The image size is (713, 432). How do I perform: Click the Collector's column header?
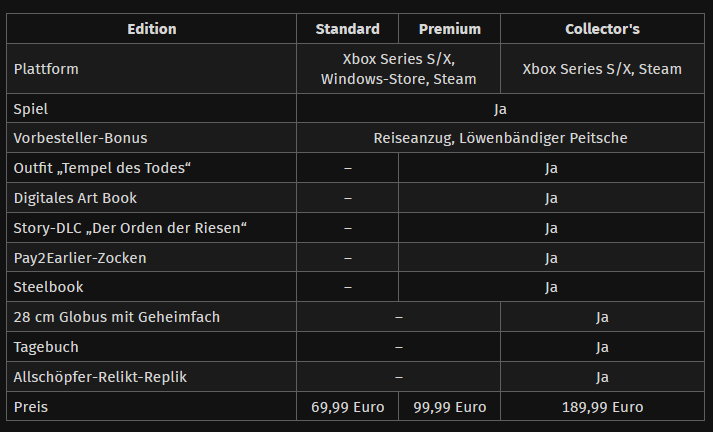(x=602, y=29)
